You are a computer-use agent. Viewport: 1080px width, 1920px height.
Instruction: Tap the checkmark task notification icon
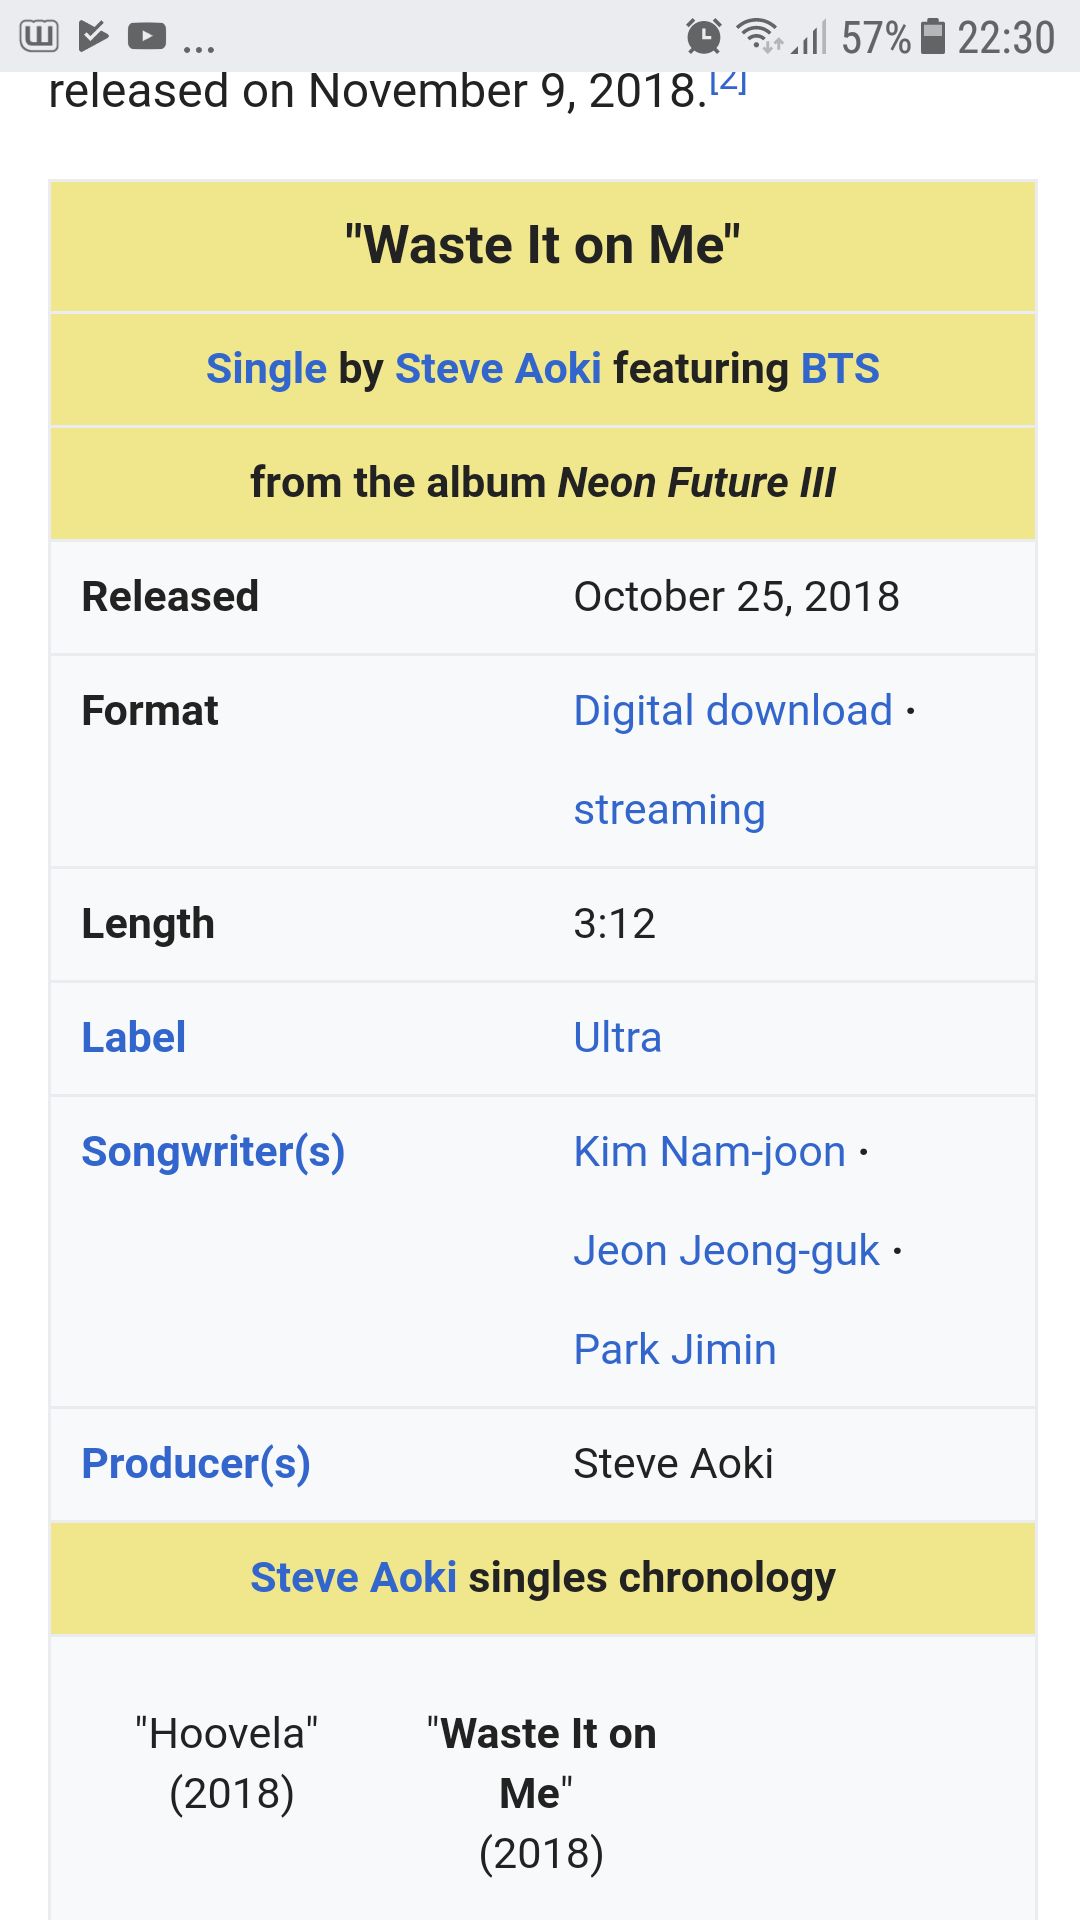[x=93, y=37]
